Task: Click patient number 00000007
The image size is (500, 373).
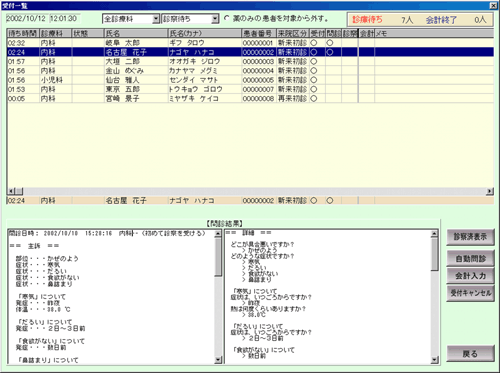Action: click(x=258, y=90)
